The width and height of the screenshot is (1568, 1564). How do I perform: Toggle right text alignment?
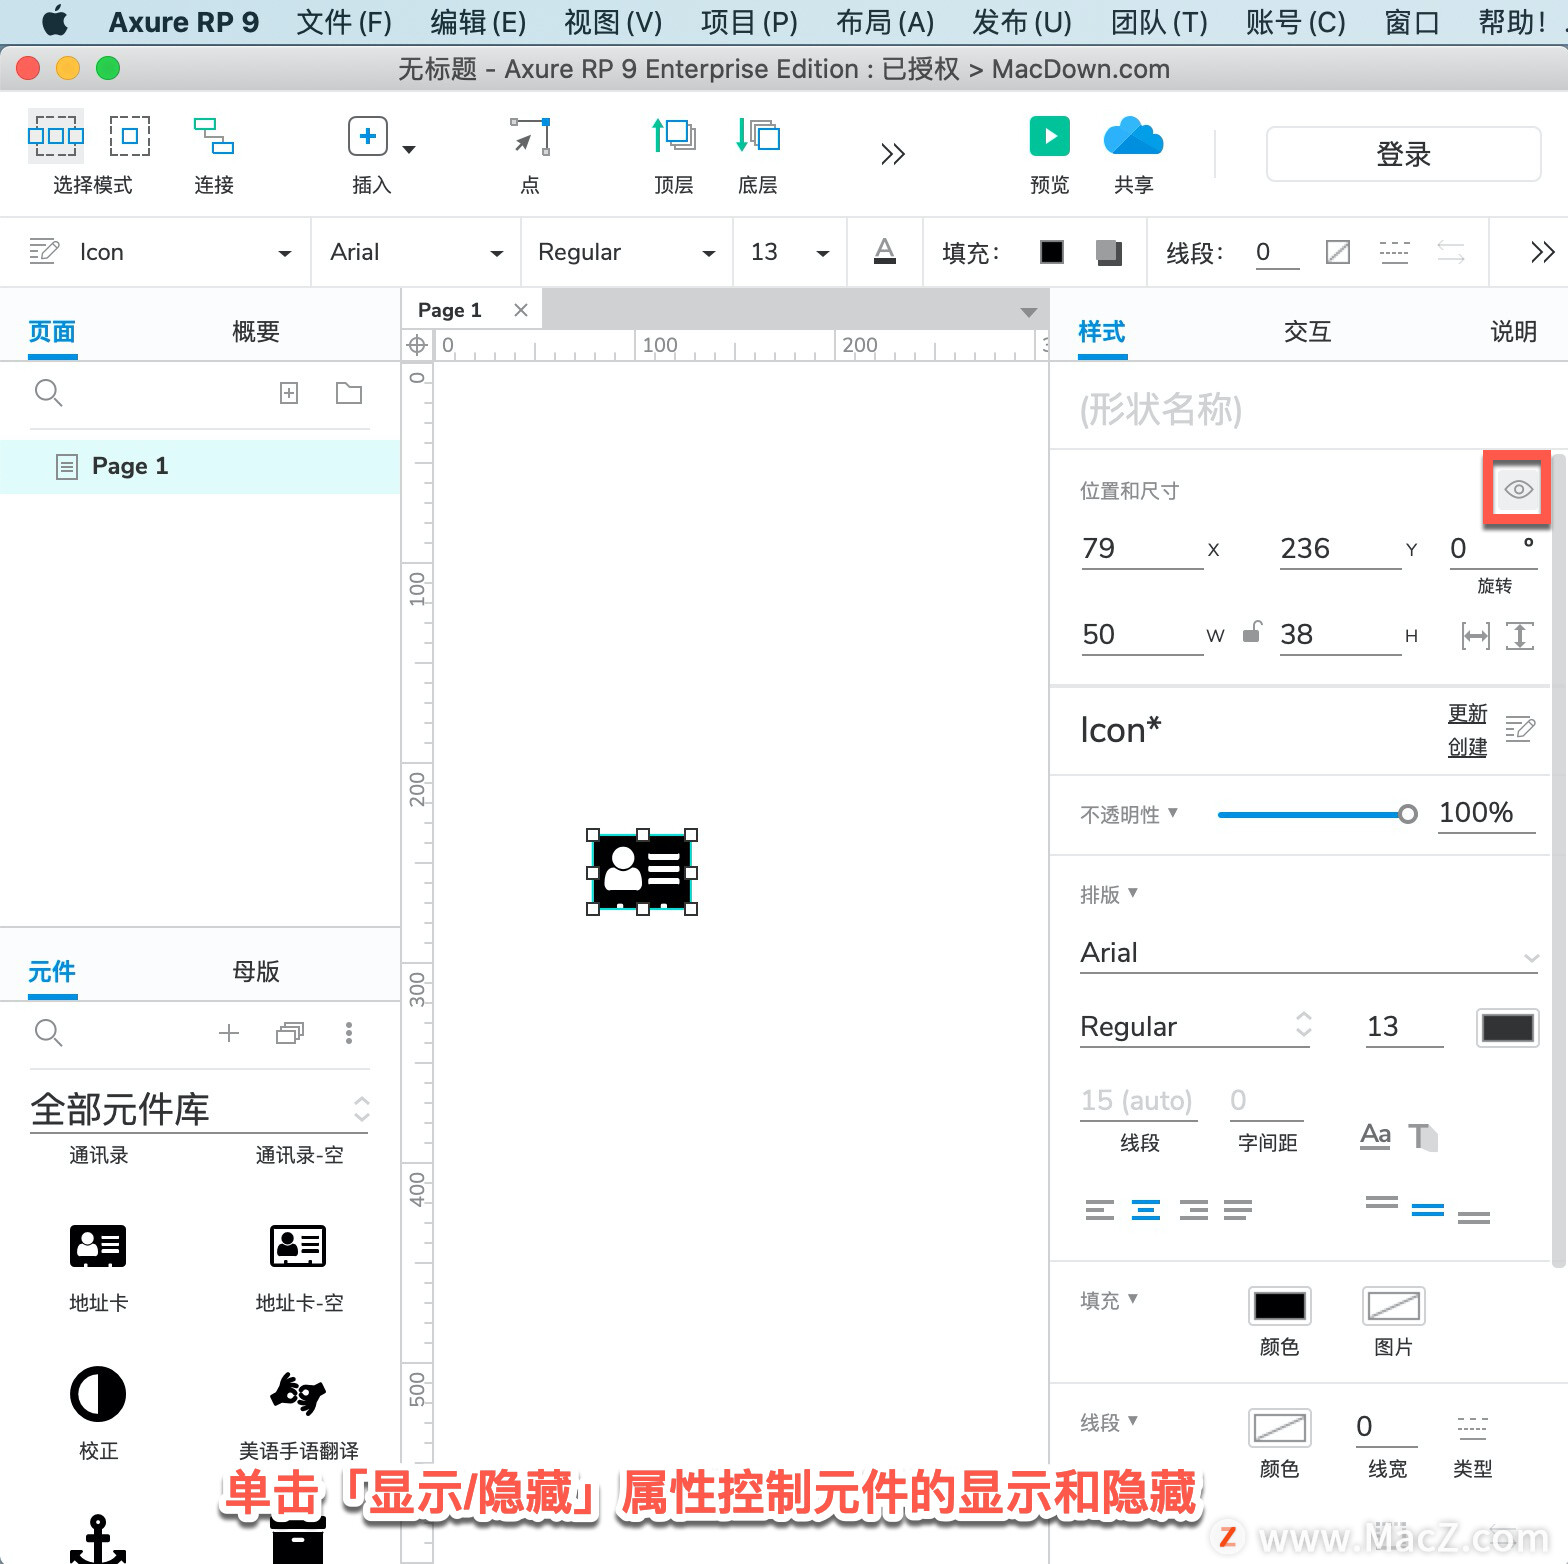(x=1193, y=1210)
